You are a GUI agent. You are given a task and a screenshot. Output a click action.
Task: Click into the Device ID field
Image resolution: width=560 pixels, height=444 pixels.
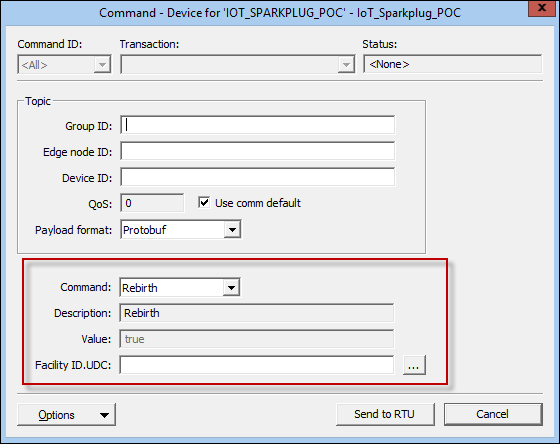[x=258, y=177]
